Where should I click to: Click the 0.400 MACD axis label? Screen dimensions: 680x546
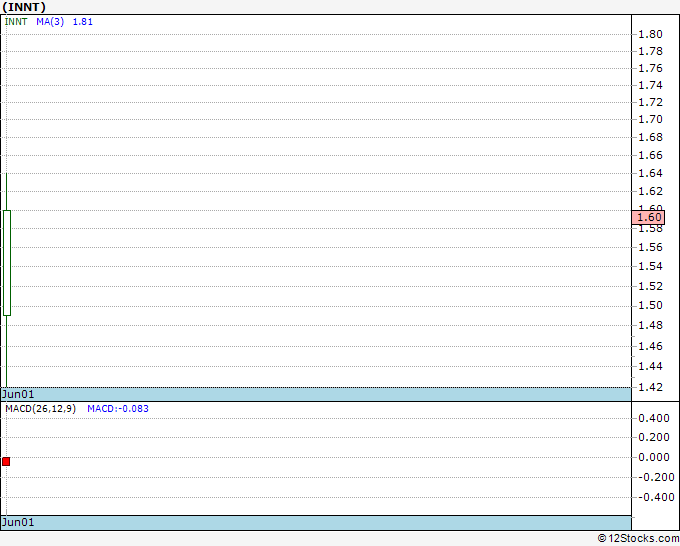[x=654, y=418]
